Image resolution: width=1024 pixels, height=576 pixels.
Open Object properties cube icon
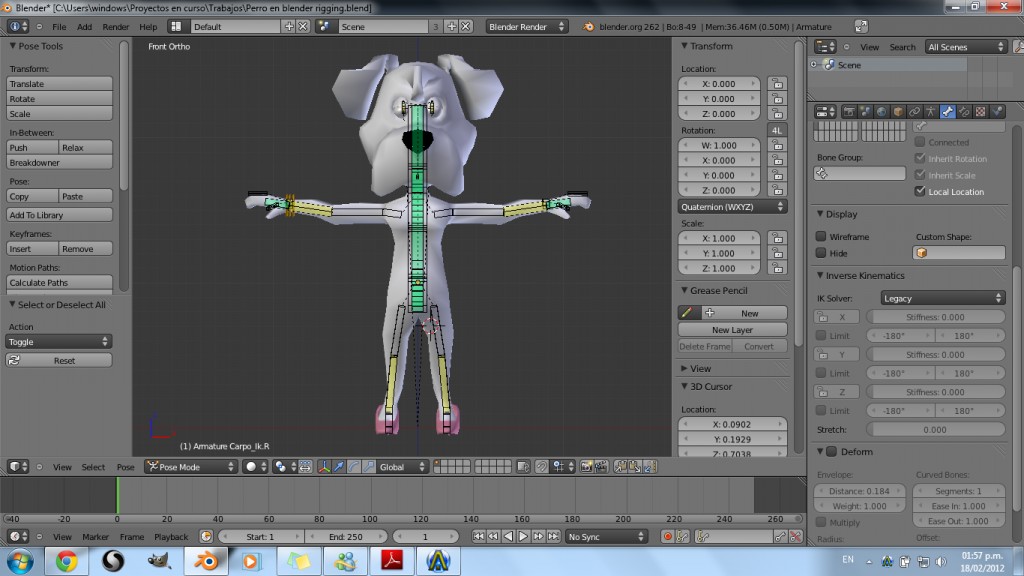tap(898, 111)
